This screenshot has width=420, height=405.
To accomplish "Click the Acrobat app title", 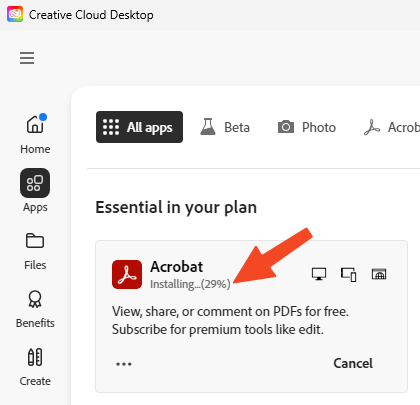I will coord(176,267).
